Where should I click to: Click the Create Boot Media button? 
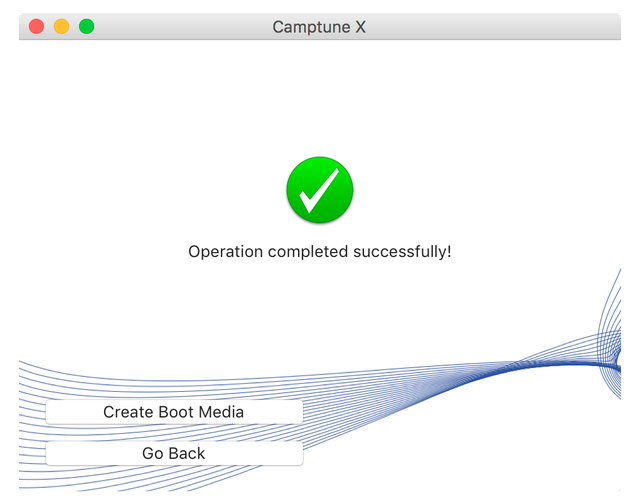coord(174,412)
